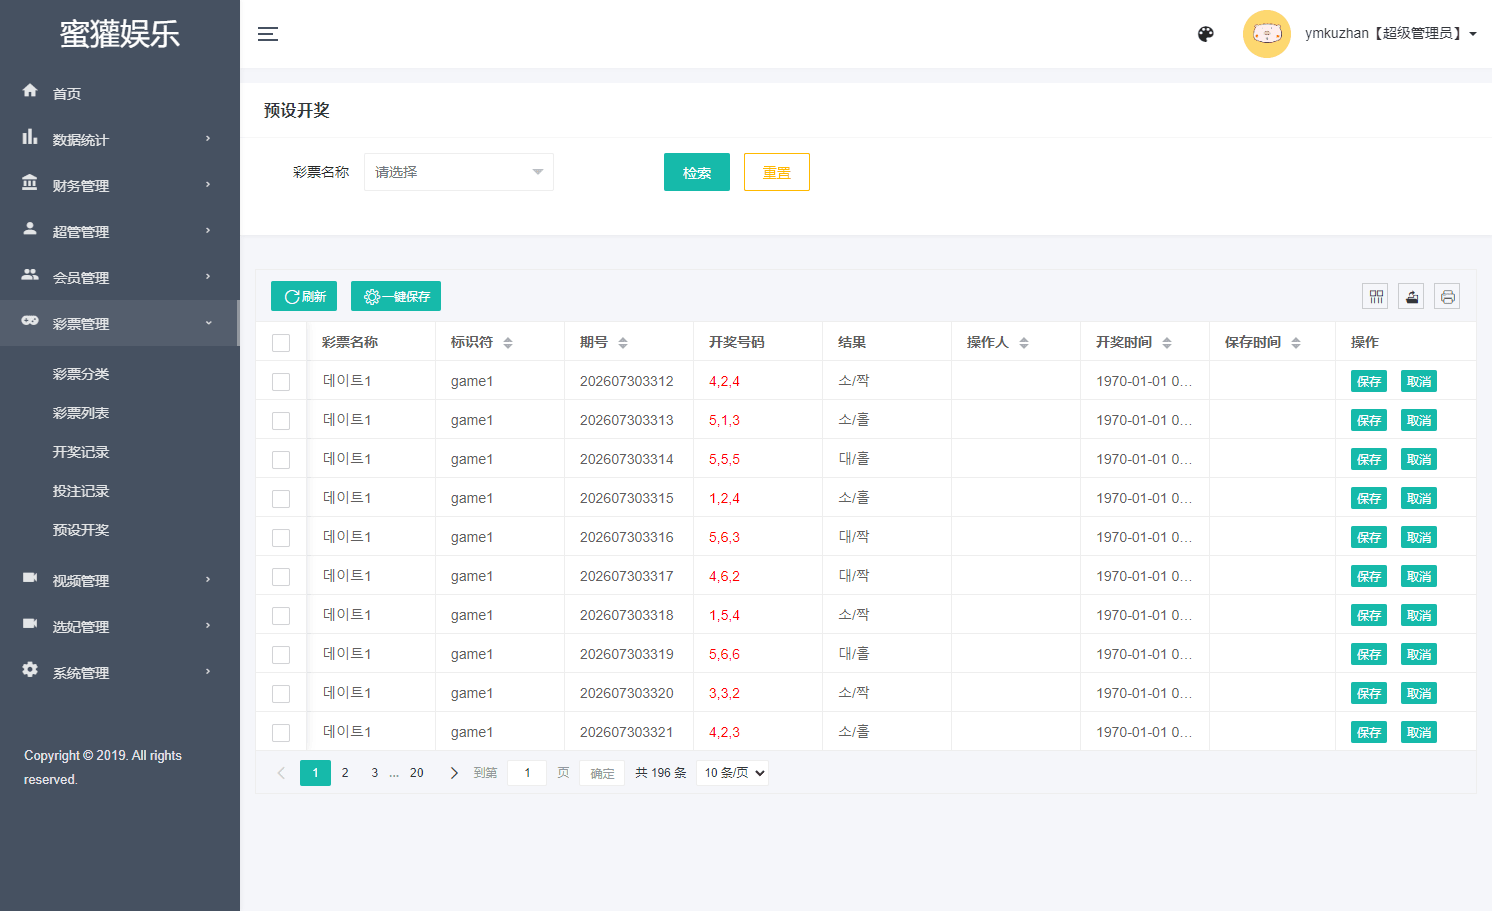Viewport: 1492px width, 911px height.
Task: Go to page 3 in pagination
Action: click(375, 773)
